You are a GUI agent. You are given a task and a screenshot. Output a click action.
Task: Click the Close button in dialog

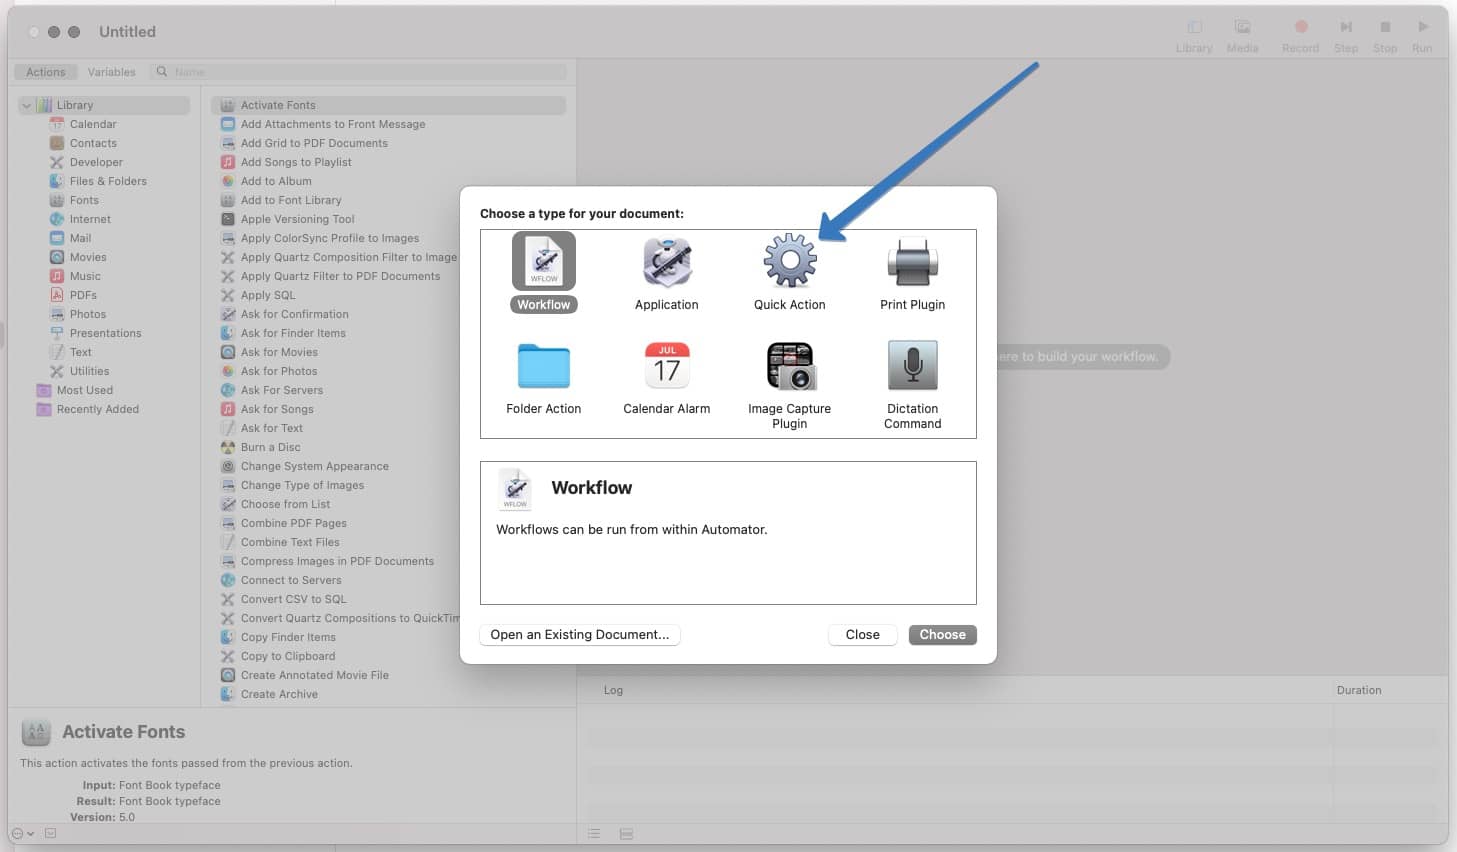click(x=862, y=635)
